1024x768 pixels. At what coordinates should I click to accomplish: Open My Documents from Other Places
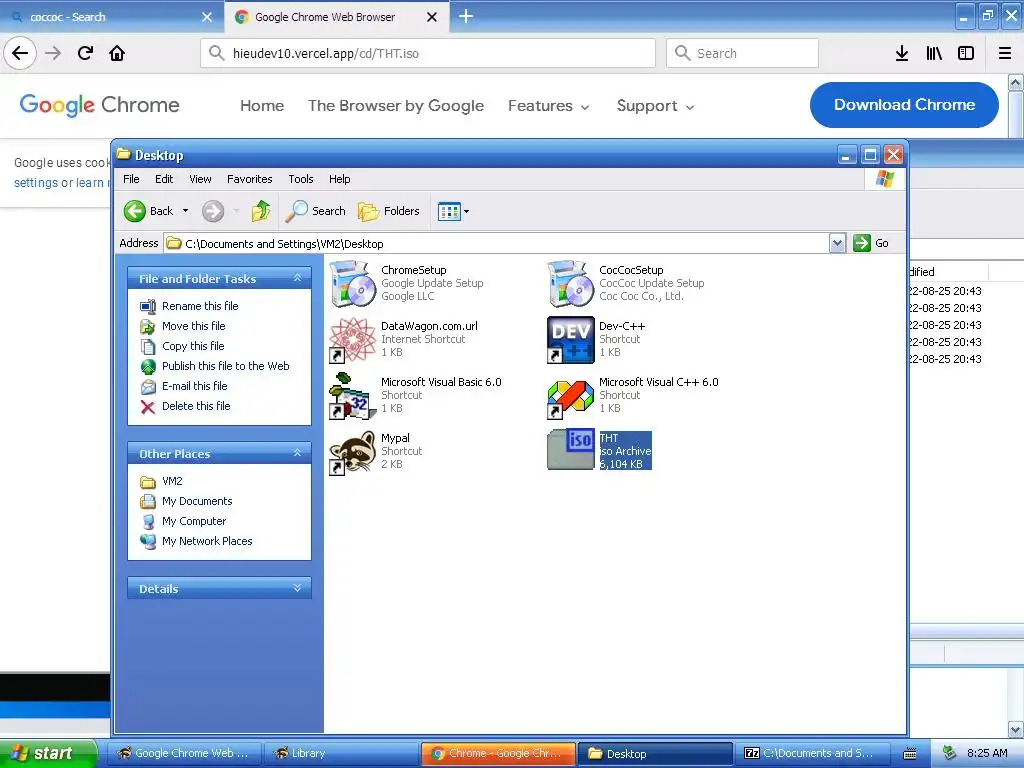click(x=197, y=501)
